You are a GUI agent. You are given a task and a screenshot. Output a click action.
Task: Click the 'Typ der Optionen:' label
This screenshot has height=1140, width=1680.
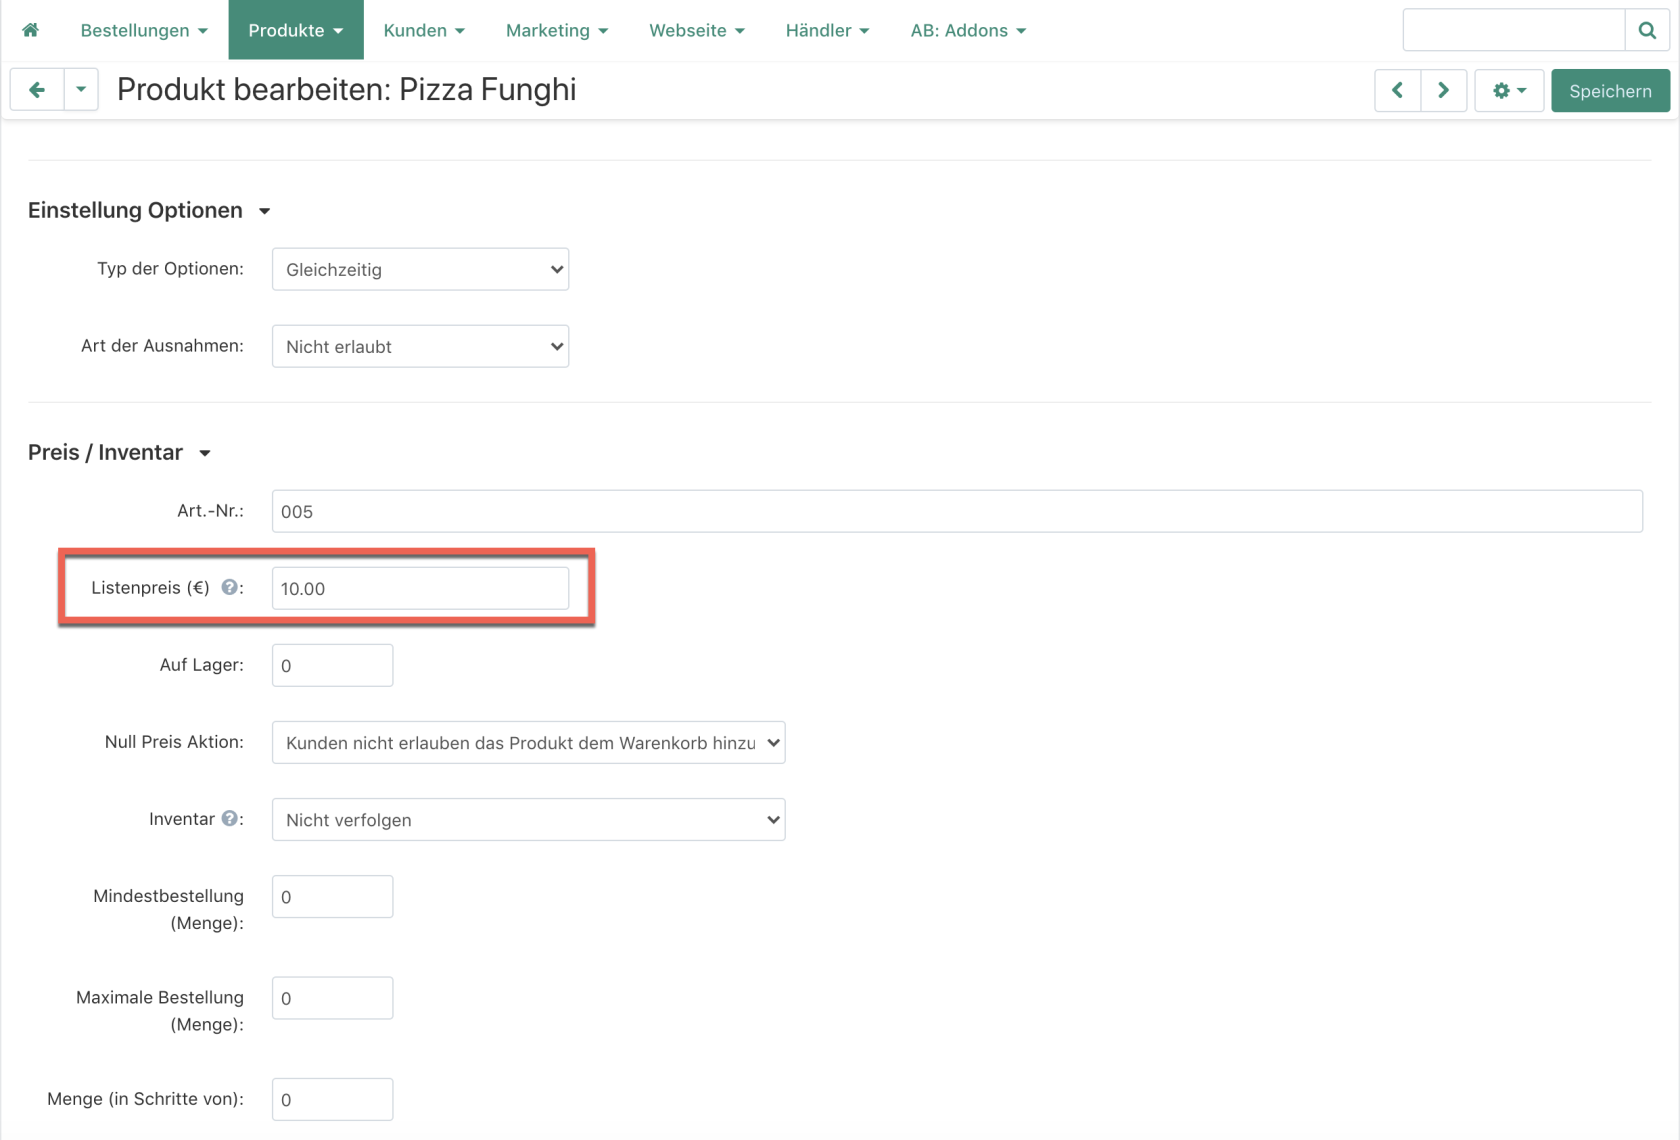point(170,269)
